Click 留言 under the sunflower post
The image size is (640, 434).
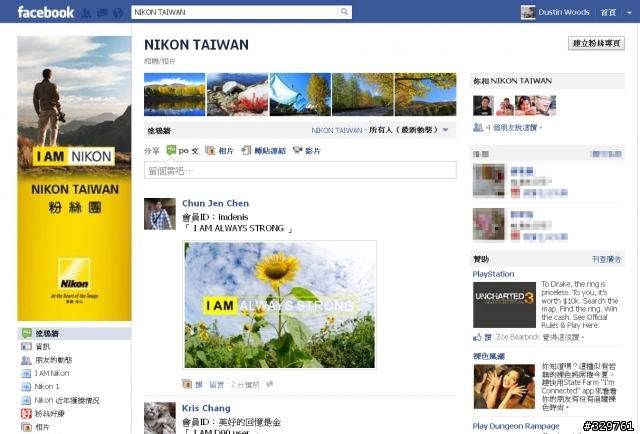click(216, 385)
